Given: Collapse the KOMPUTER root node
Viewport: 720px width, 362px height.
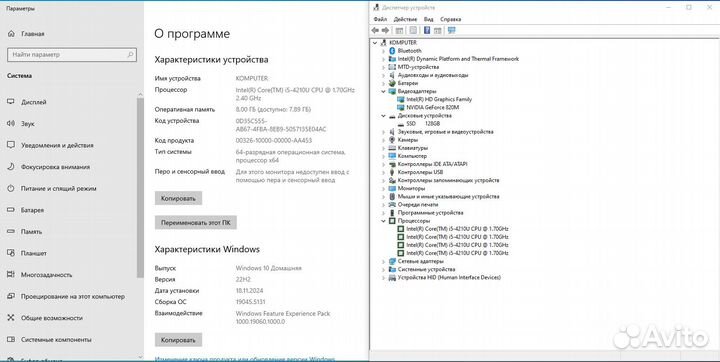Looking at the screenshot, I should (375, 43).
